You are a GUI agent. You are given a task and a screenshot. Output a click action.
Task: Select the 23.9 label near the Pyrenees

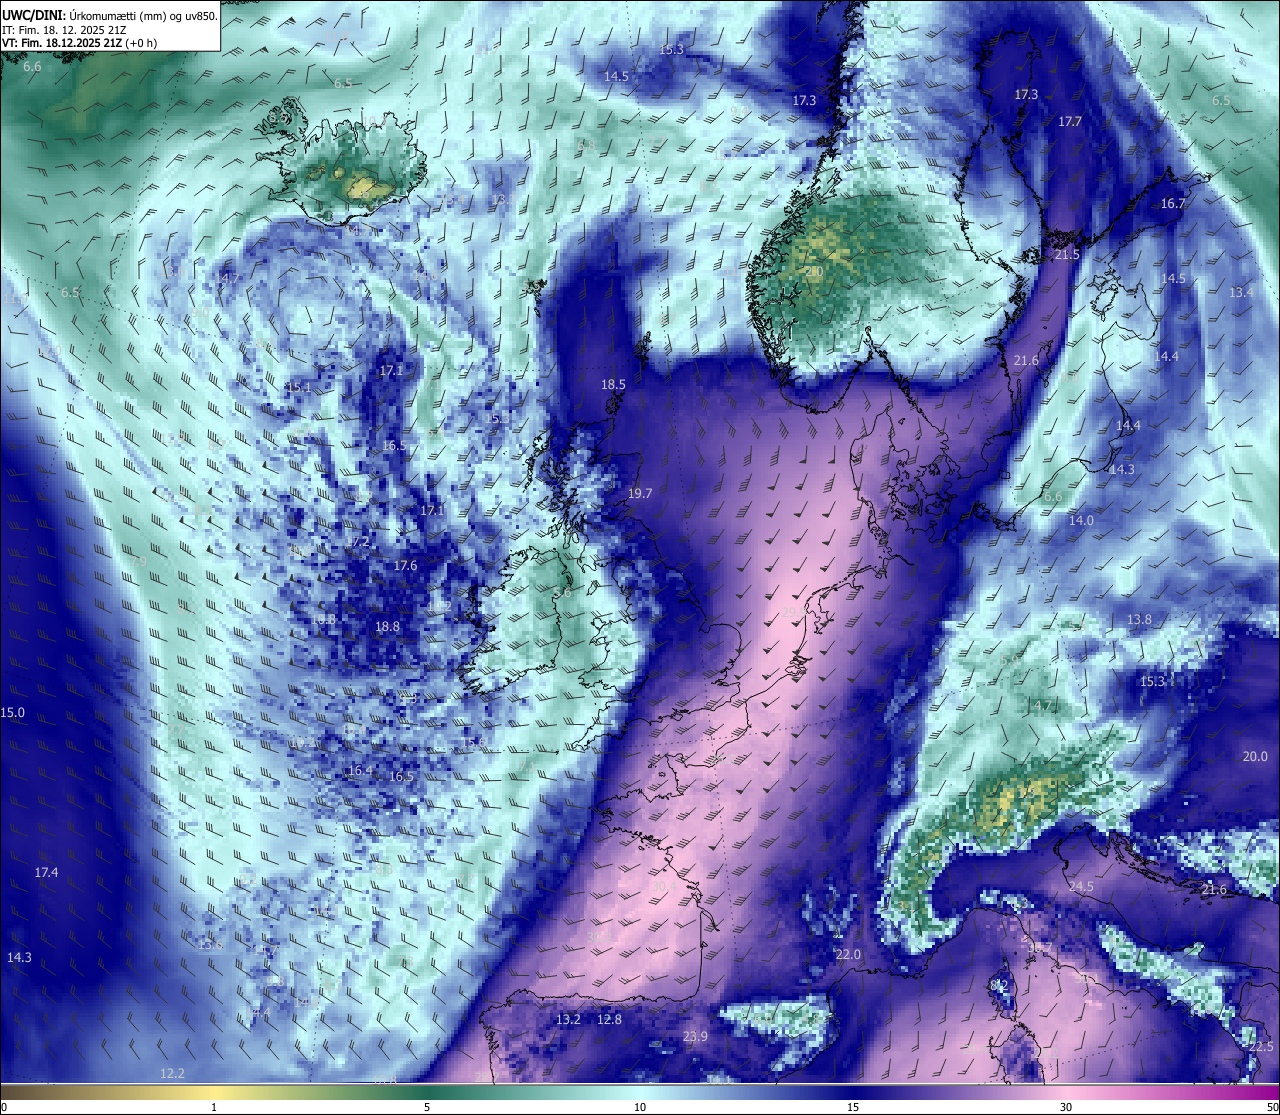[x=695, y=1037]
